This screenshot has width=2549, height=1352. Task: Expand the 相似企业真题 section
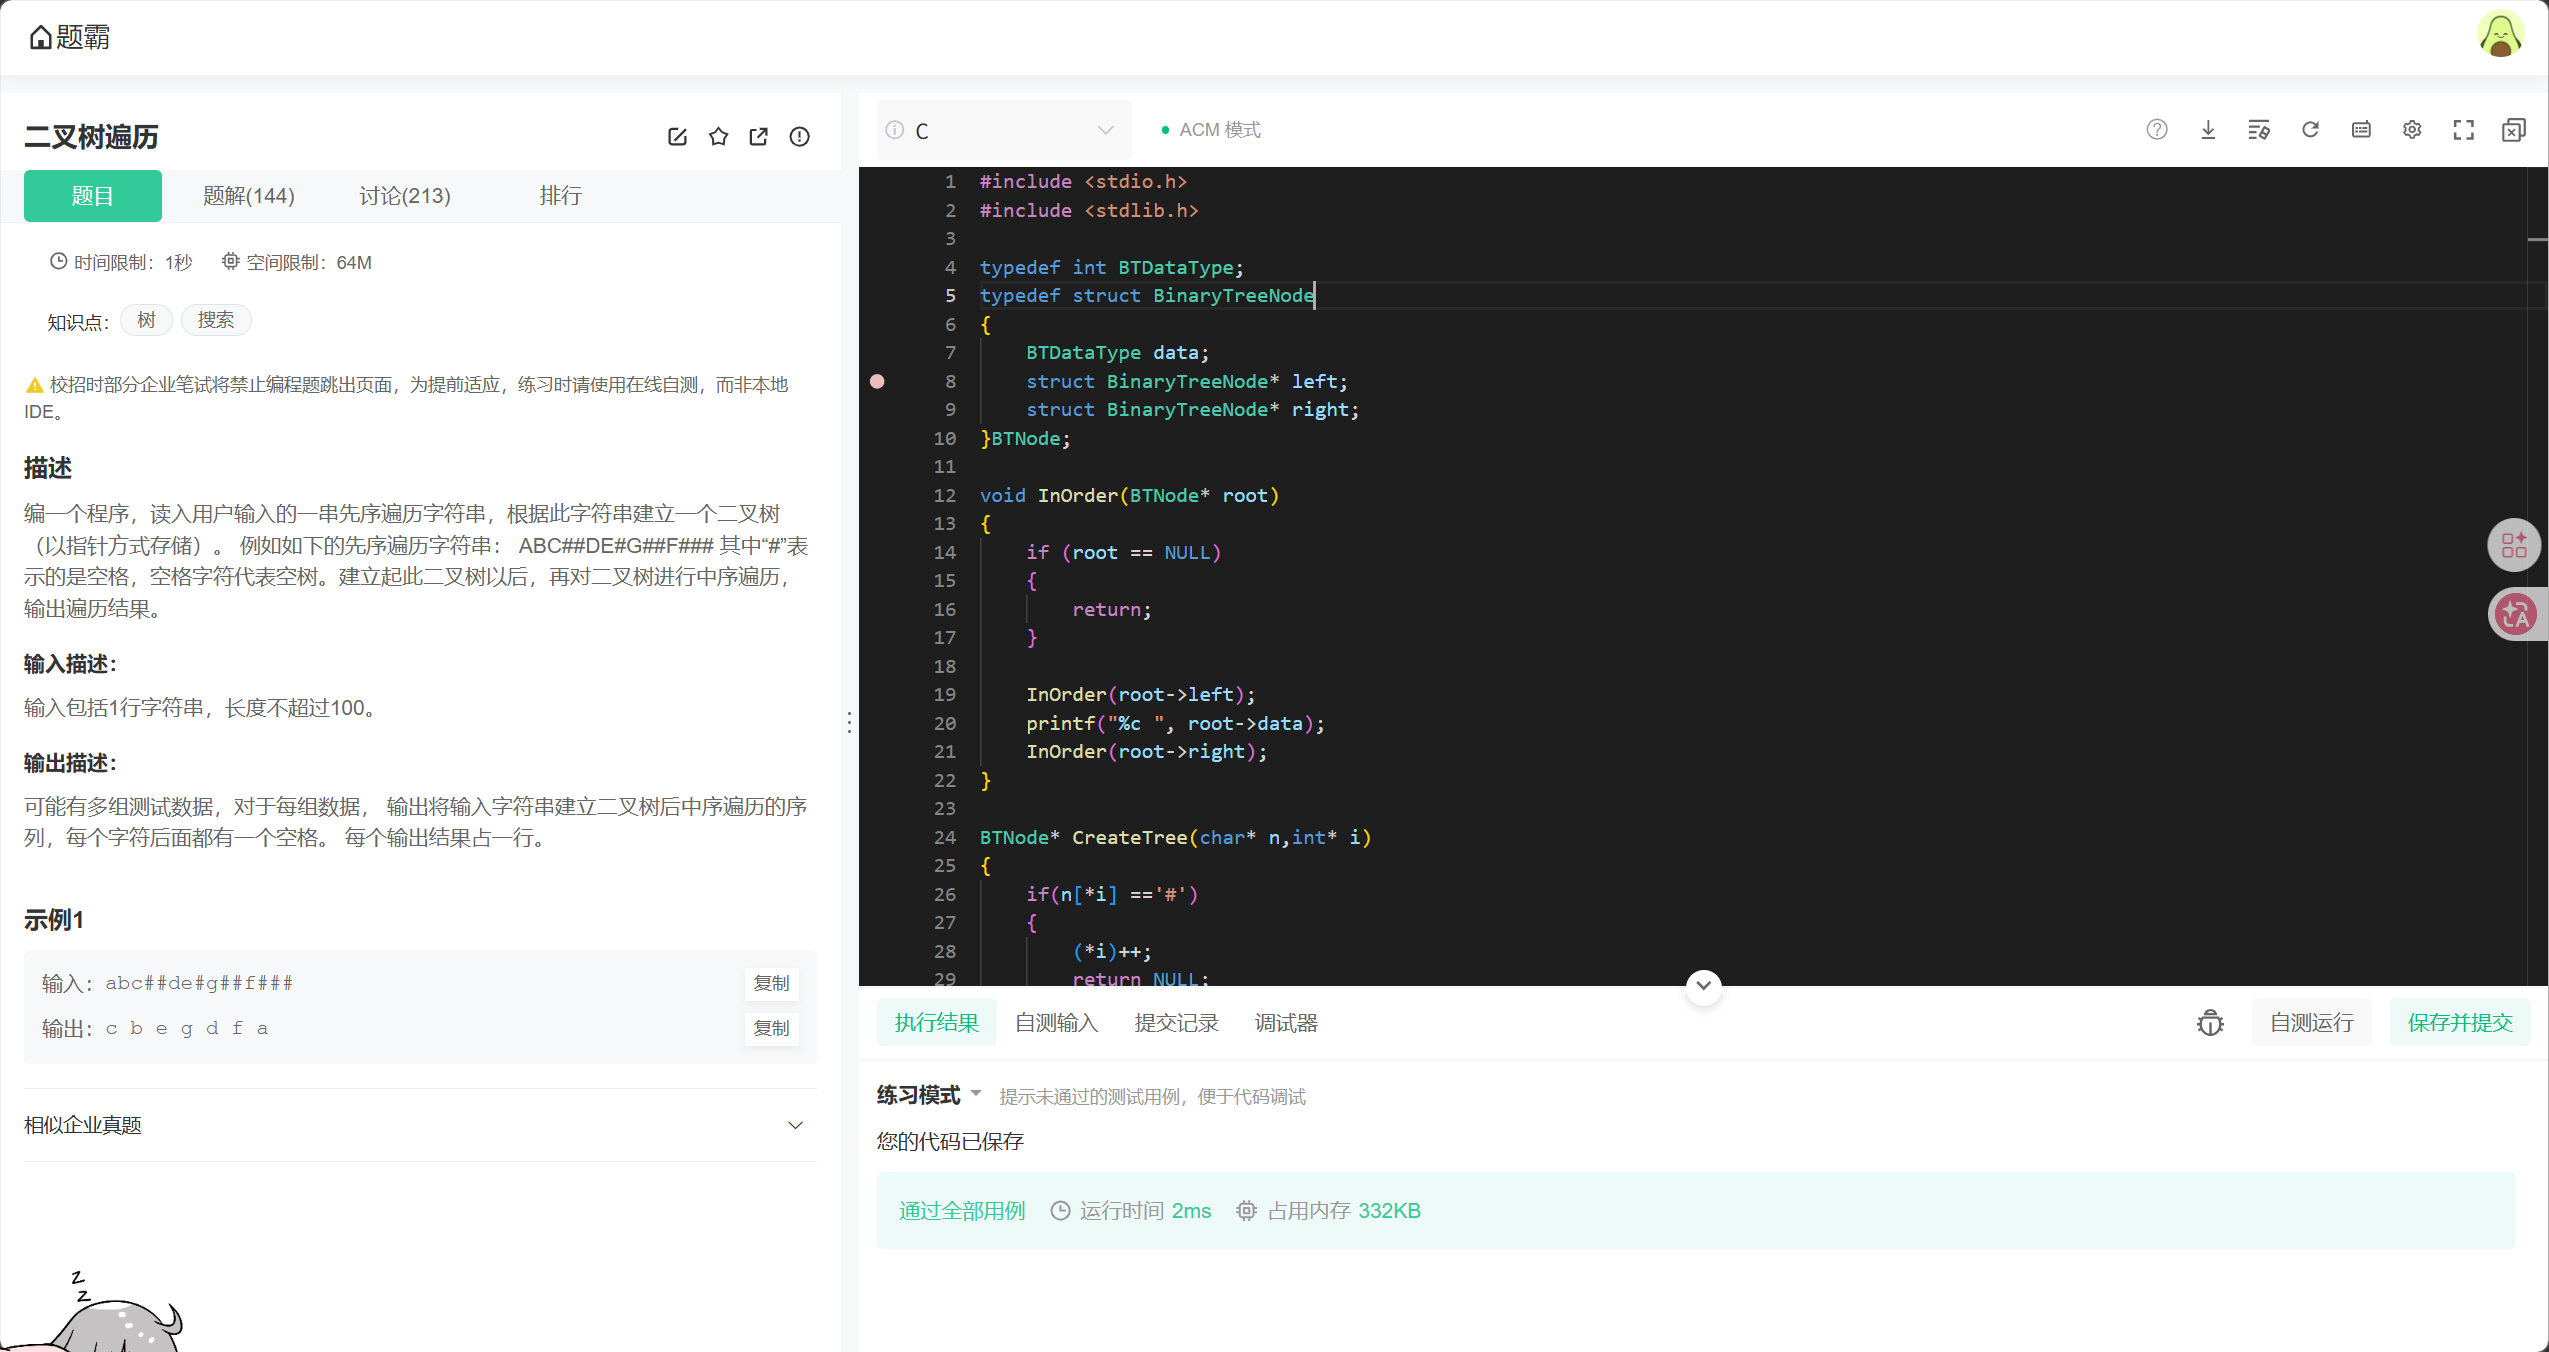click(795, 1125)
